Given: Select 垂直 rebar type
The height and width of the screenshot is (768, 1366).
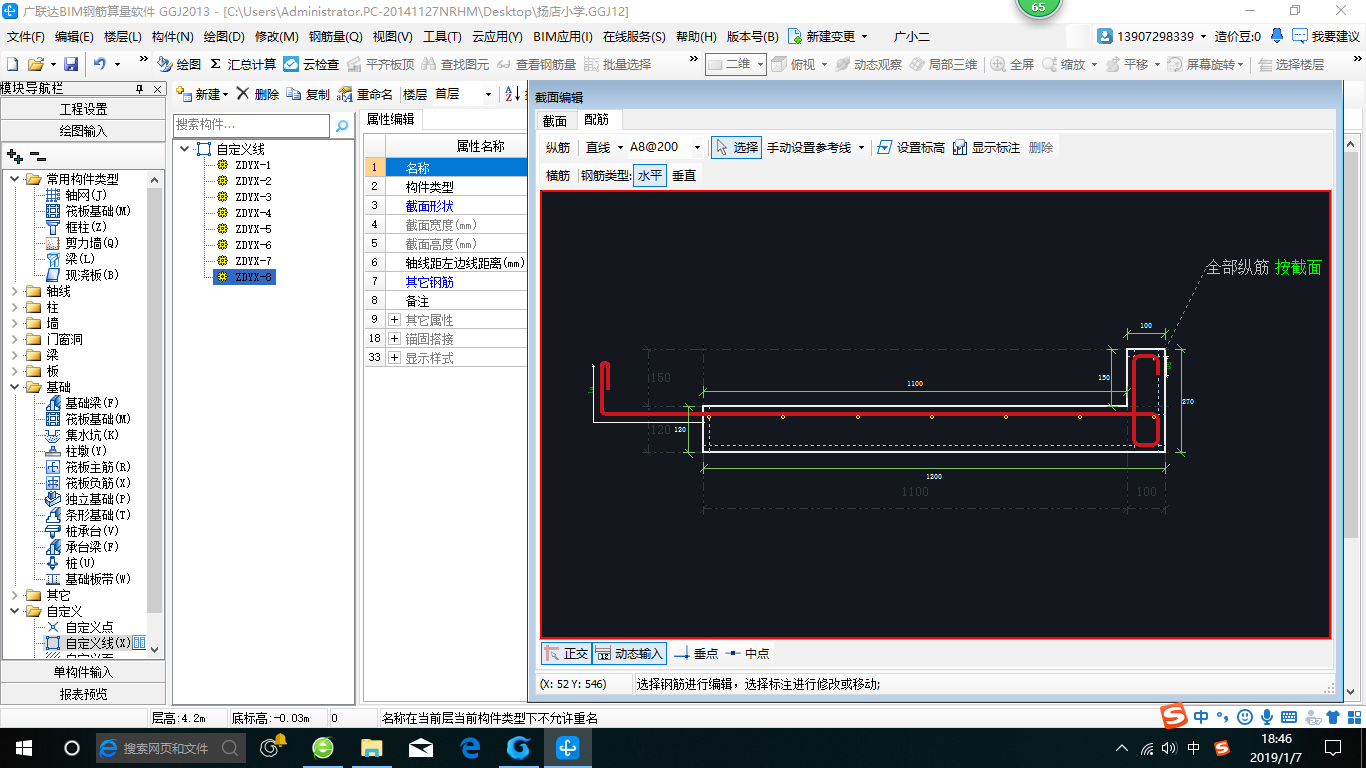Looking at the screenshot, I should point(684,175).
